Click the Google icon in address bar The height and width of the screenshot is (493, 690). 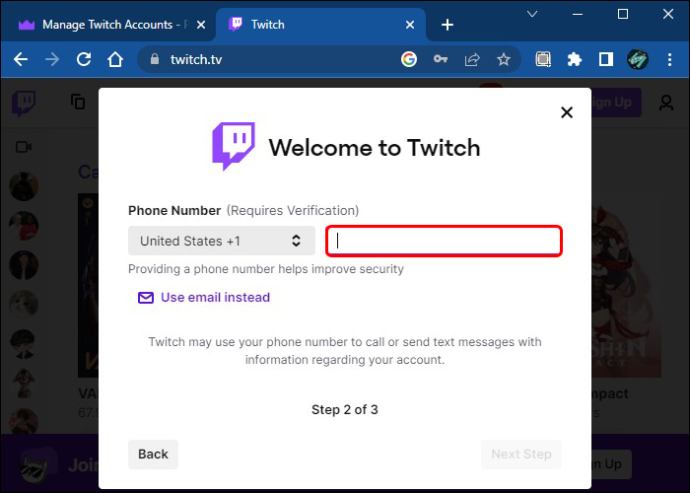pos(409,59)
